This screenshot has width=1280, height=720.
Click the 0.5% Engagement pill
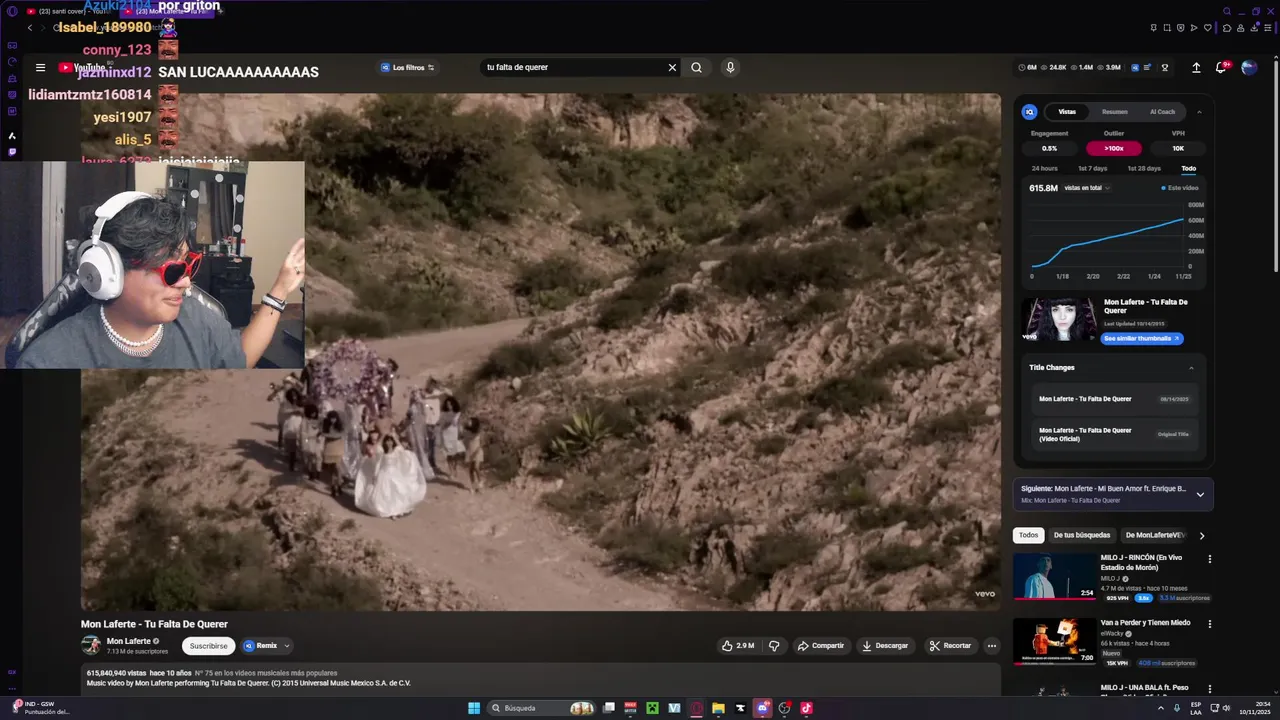pyautogui.click(x=1049, y=148)
